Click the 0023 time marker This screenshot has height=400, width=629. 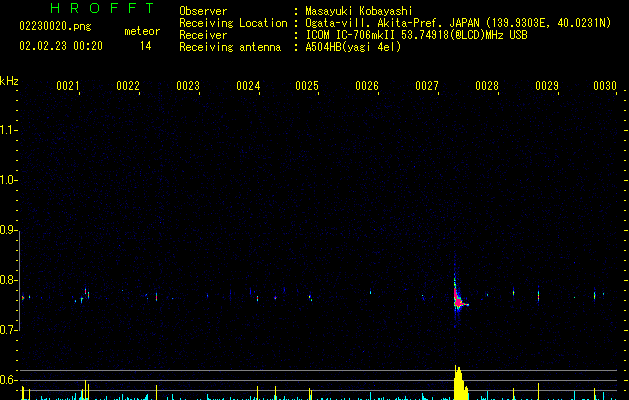(188, 86)
